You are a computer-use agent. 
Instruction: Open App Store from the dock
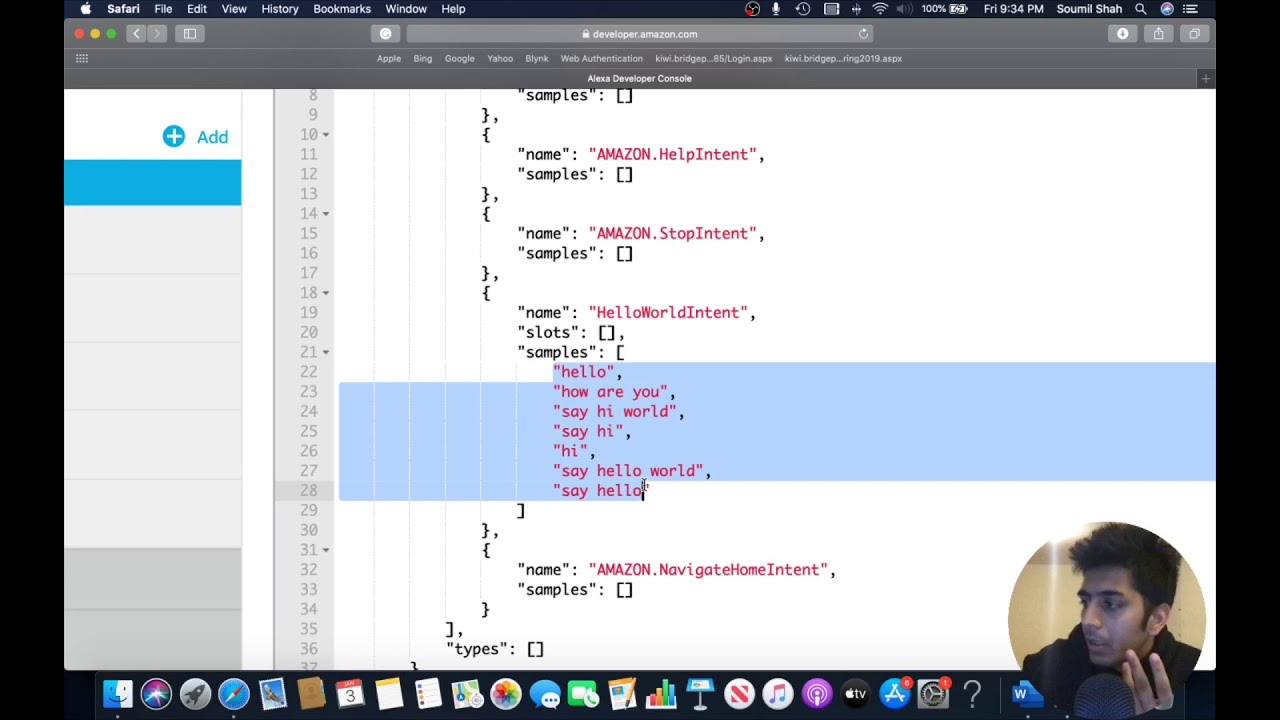coord(895,694)
